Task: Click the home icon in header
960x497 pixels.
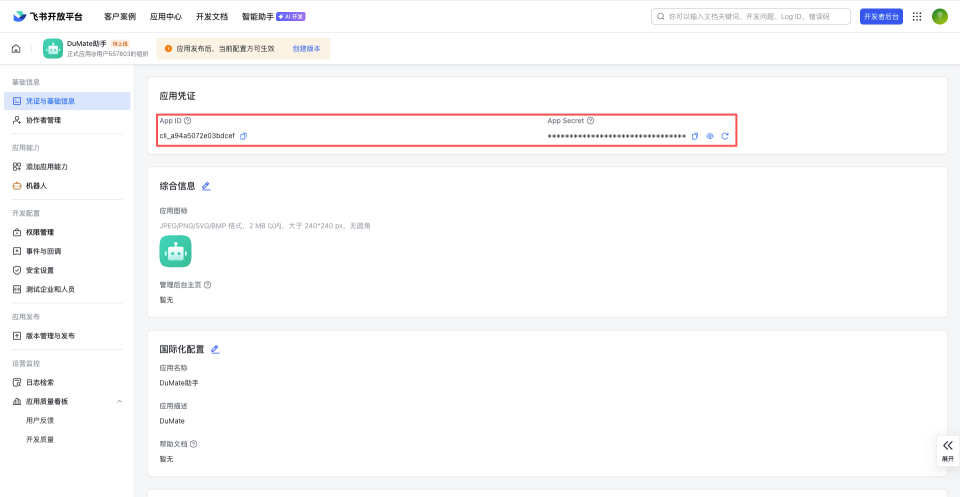Action: [x=16, y=48]
